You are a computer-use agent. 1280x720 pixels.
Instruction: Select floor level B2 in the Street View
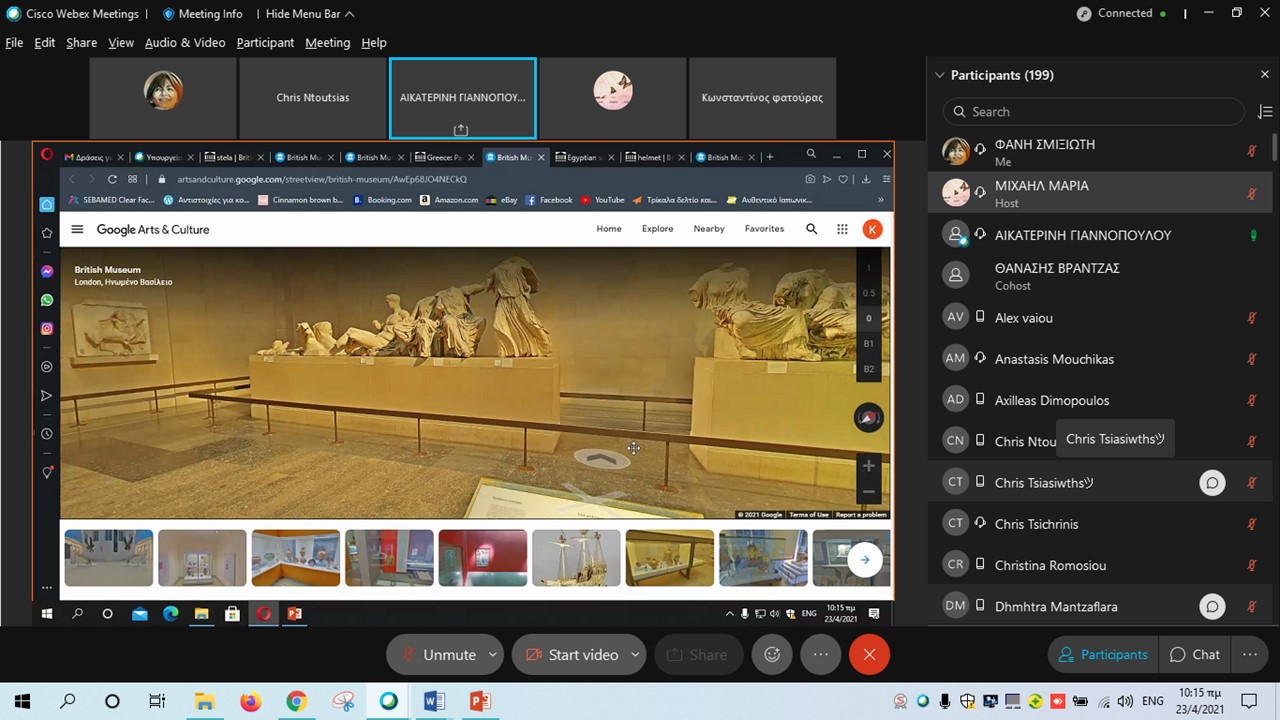868,369
